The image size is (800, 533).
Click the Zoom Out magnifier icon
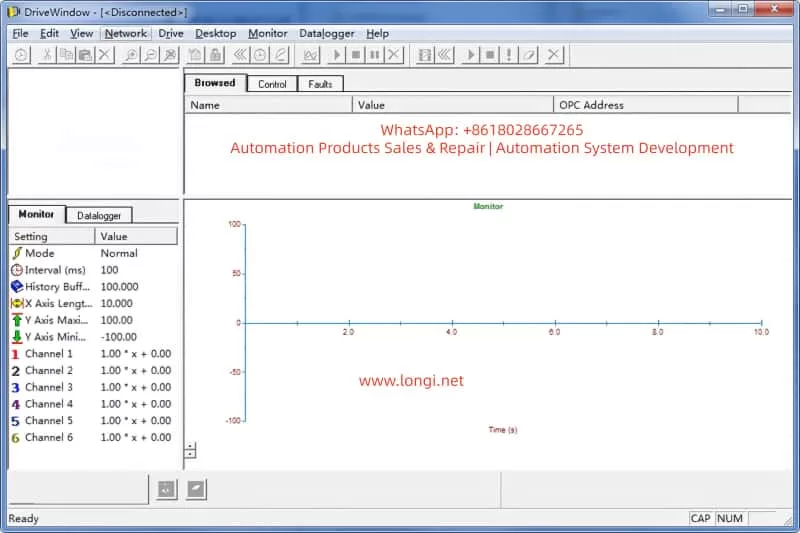pos(151,55)
